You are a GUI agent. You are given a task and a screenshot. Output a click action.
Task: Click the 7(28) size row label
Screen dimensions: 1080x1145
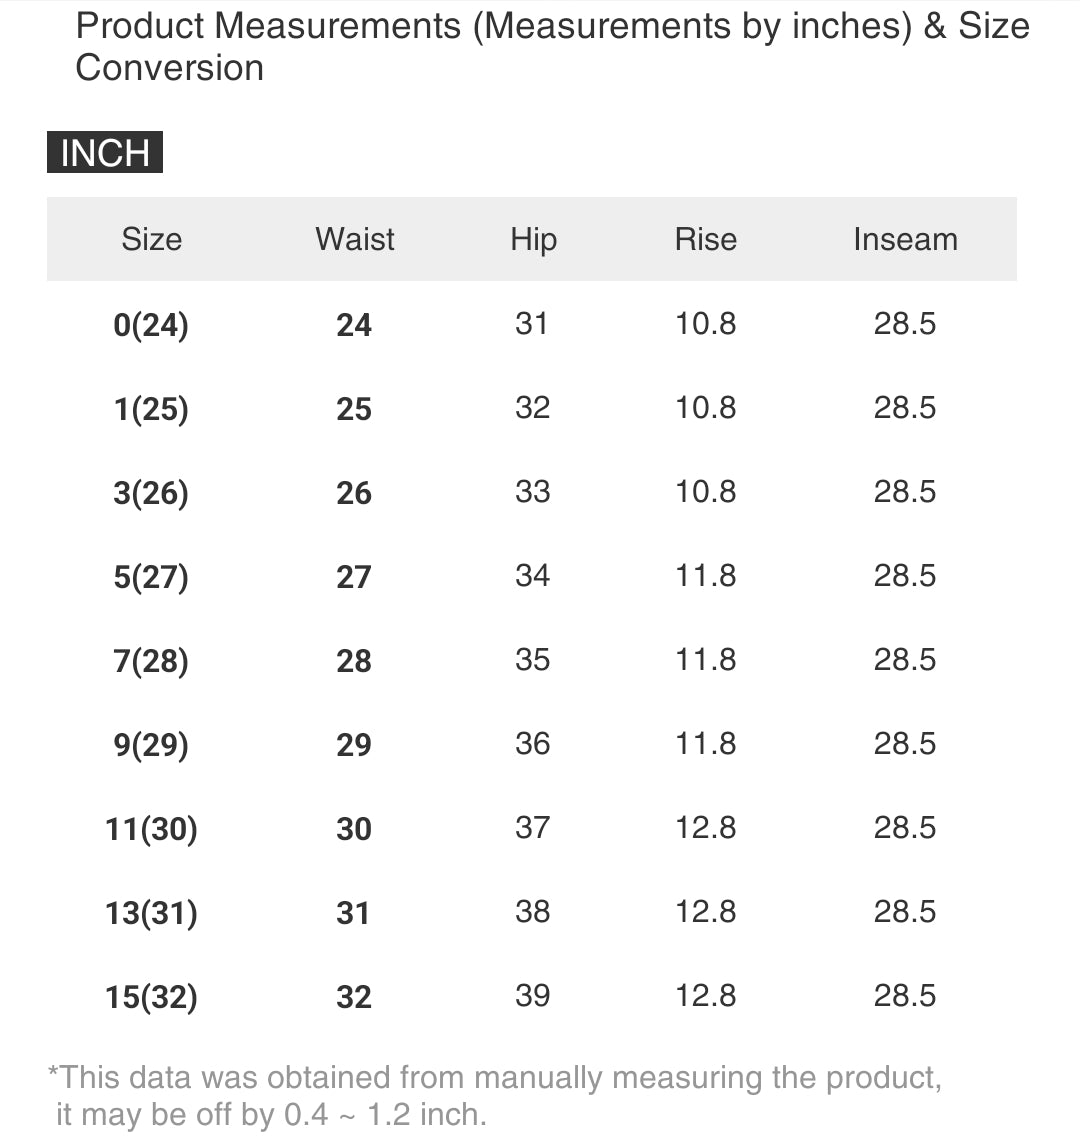(x=151, y=661)
